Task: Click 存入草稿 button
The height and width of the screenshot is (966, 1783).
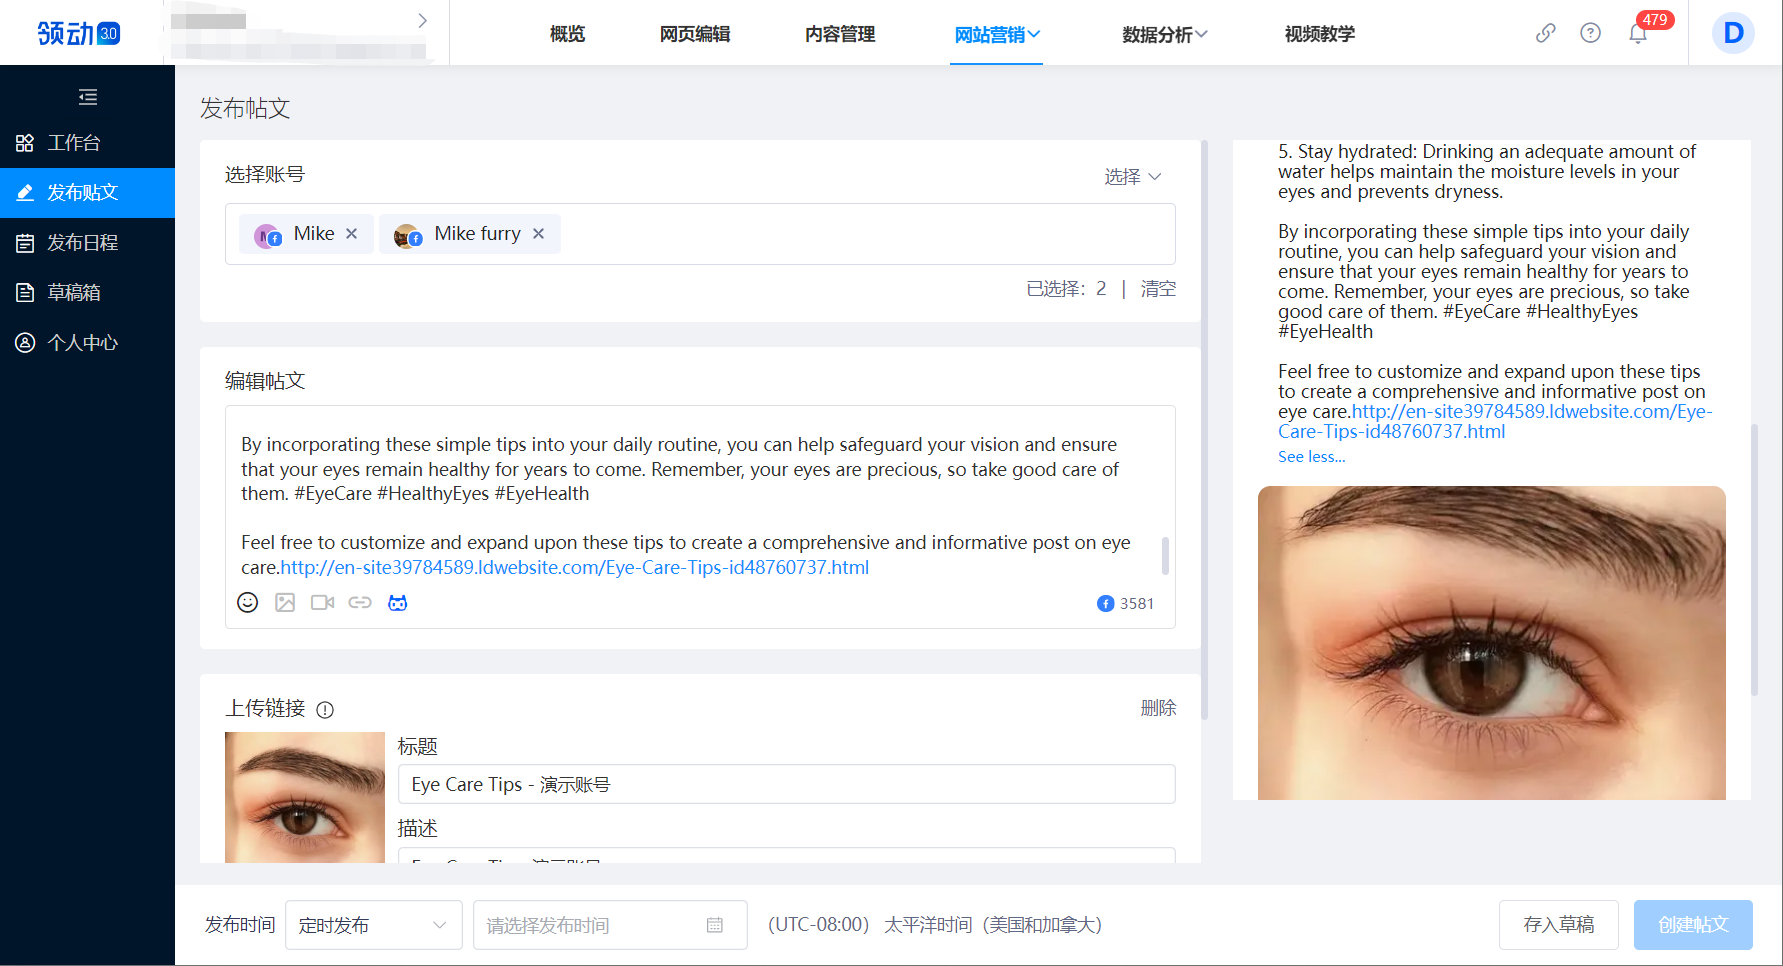Action: 1558,925
